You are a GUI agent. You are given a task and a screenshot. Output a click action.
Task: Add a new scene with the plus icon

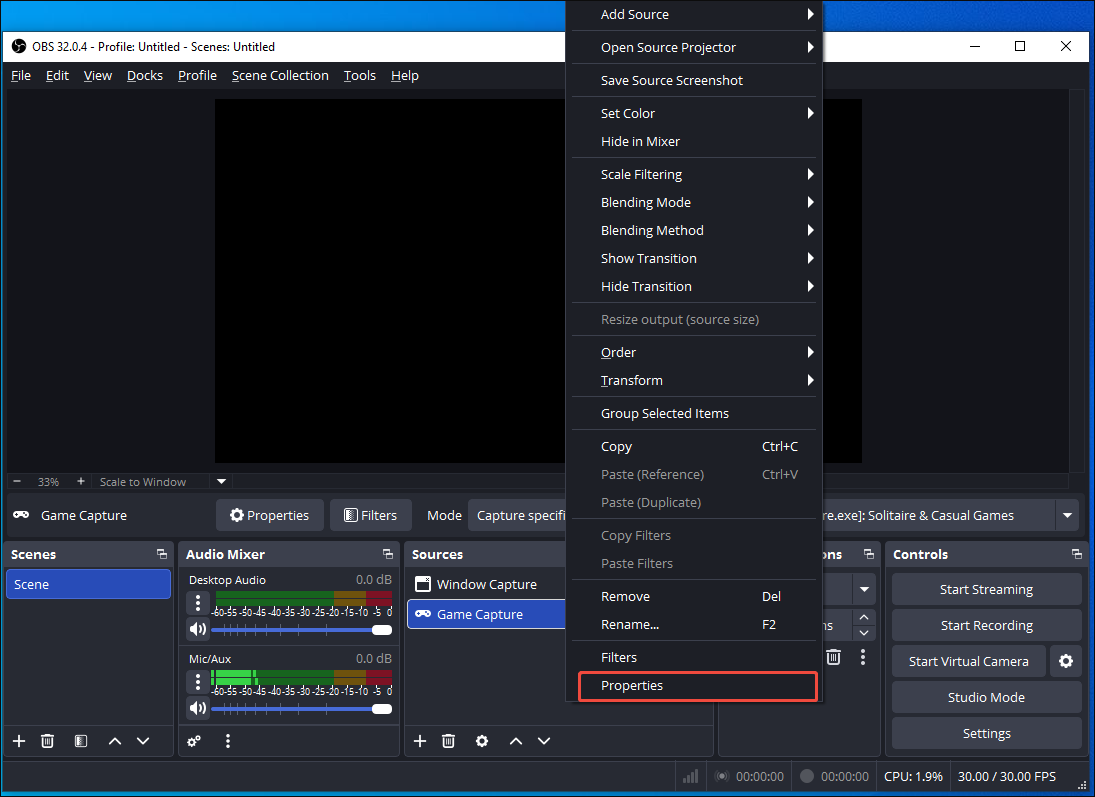pos(18,741)
